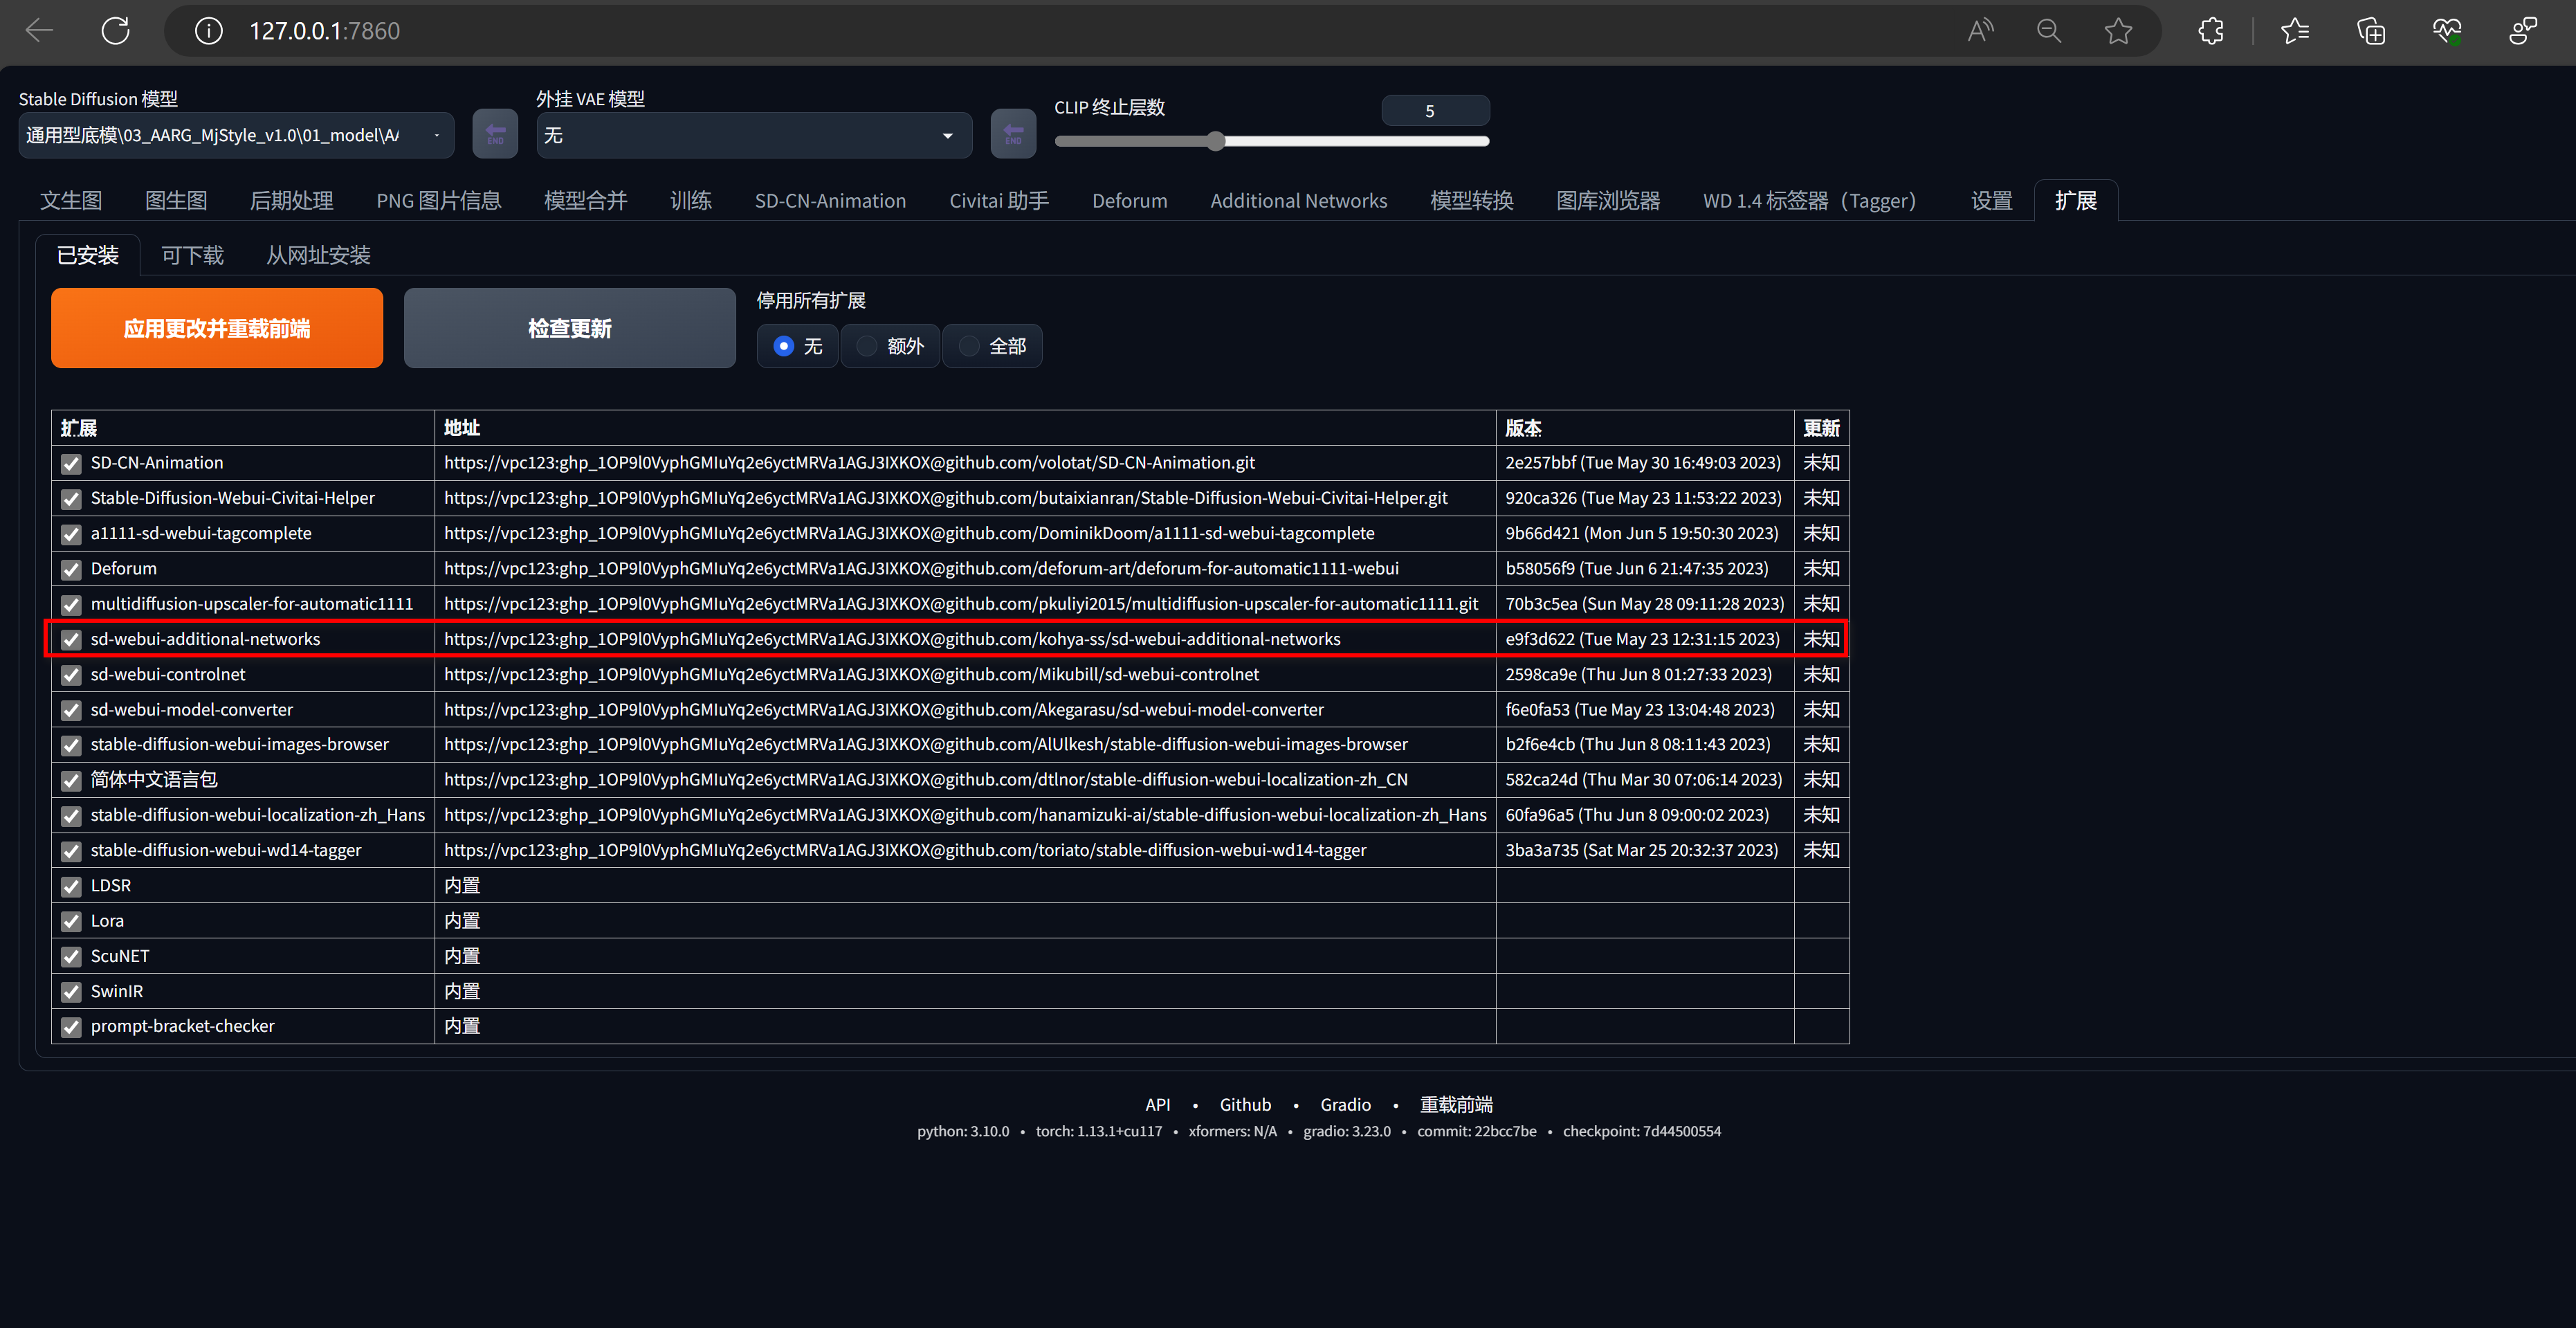
Task: Click refresh icon next to Stable Diffusion model
Action: point(495,134)
